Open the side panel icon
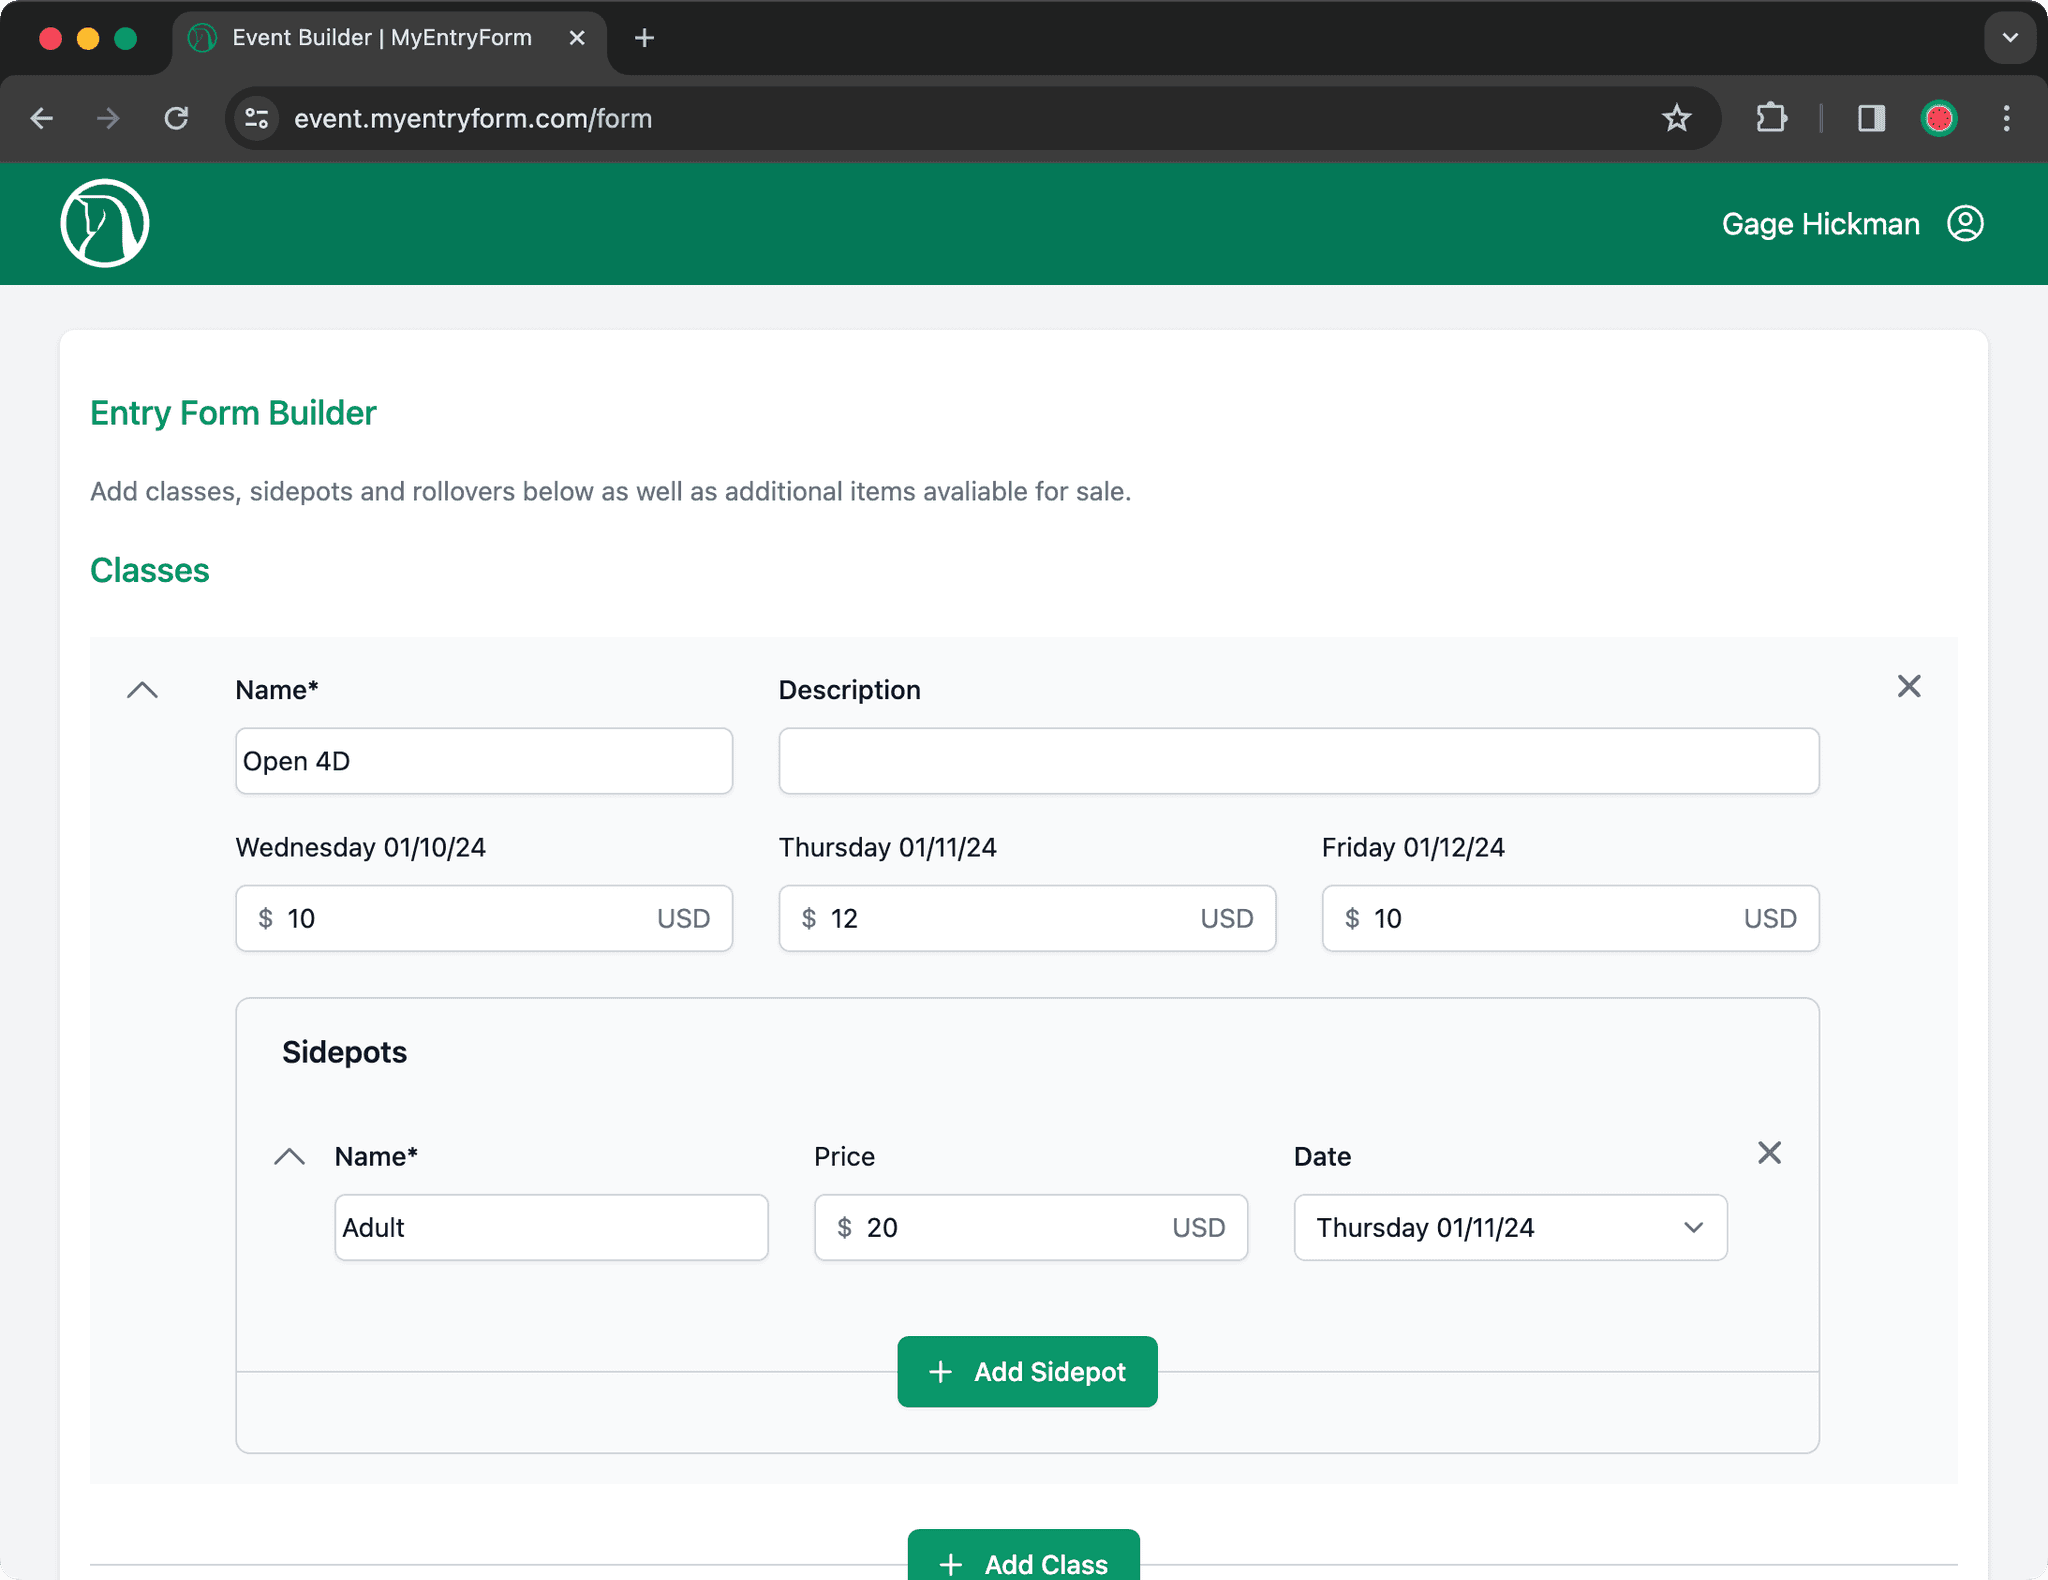This screenshot has height=1580, width=2048. coord(1870,118)
